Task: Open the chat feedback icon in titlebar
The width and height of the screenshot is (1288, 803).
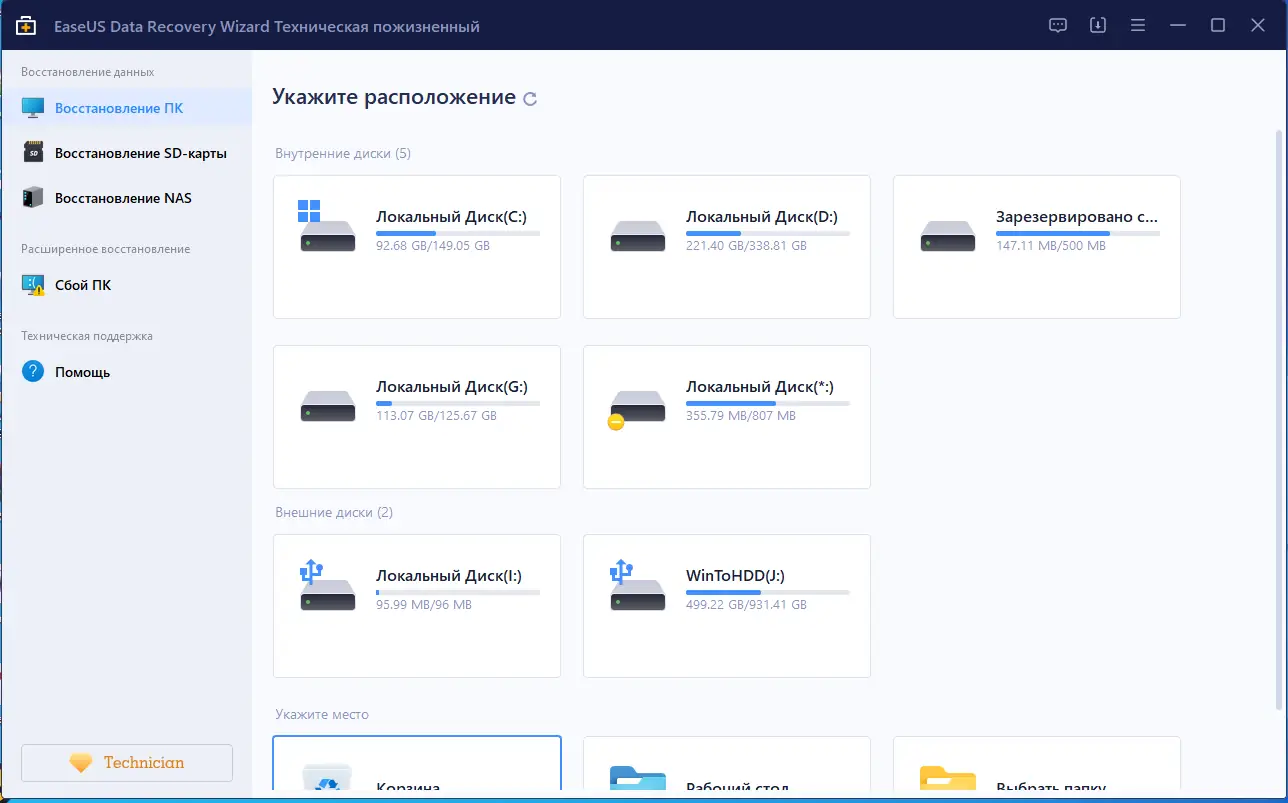Action: pyautogui.click(x=1057, y=25)
